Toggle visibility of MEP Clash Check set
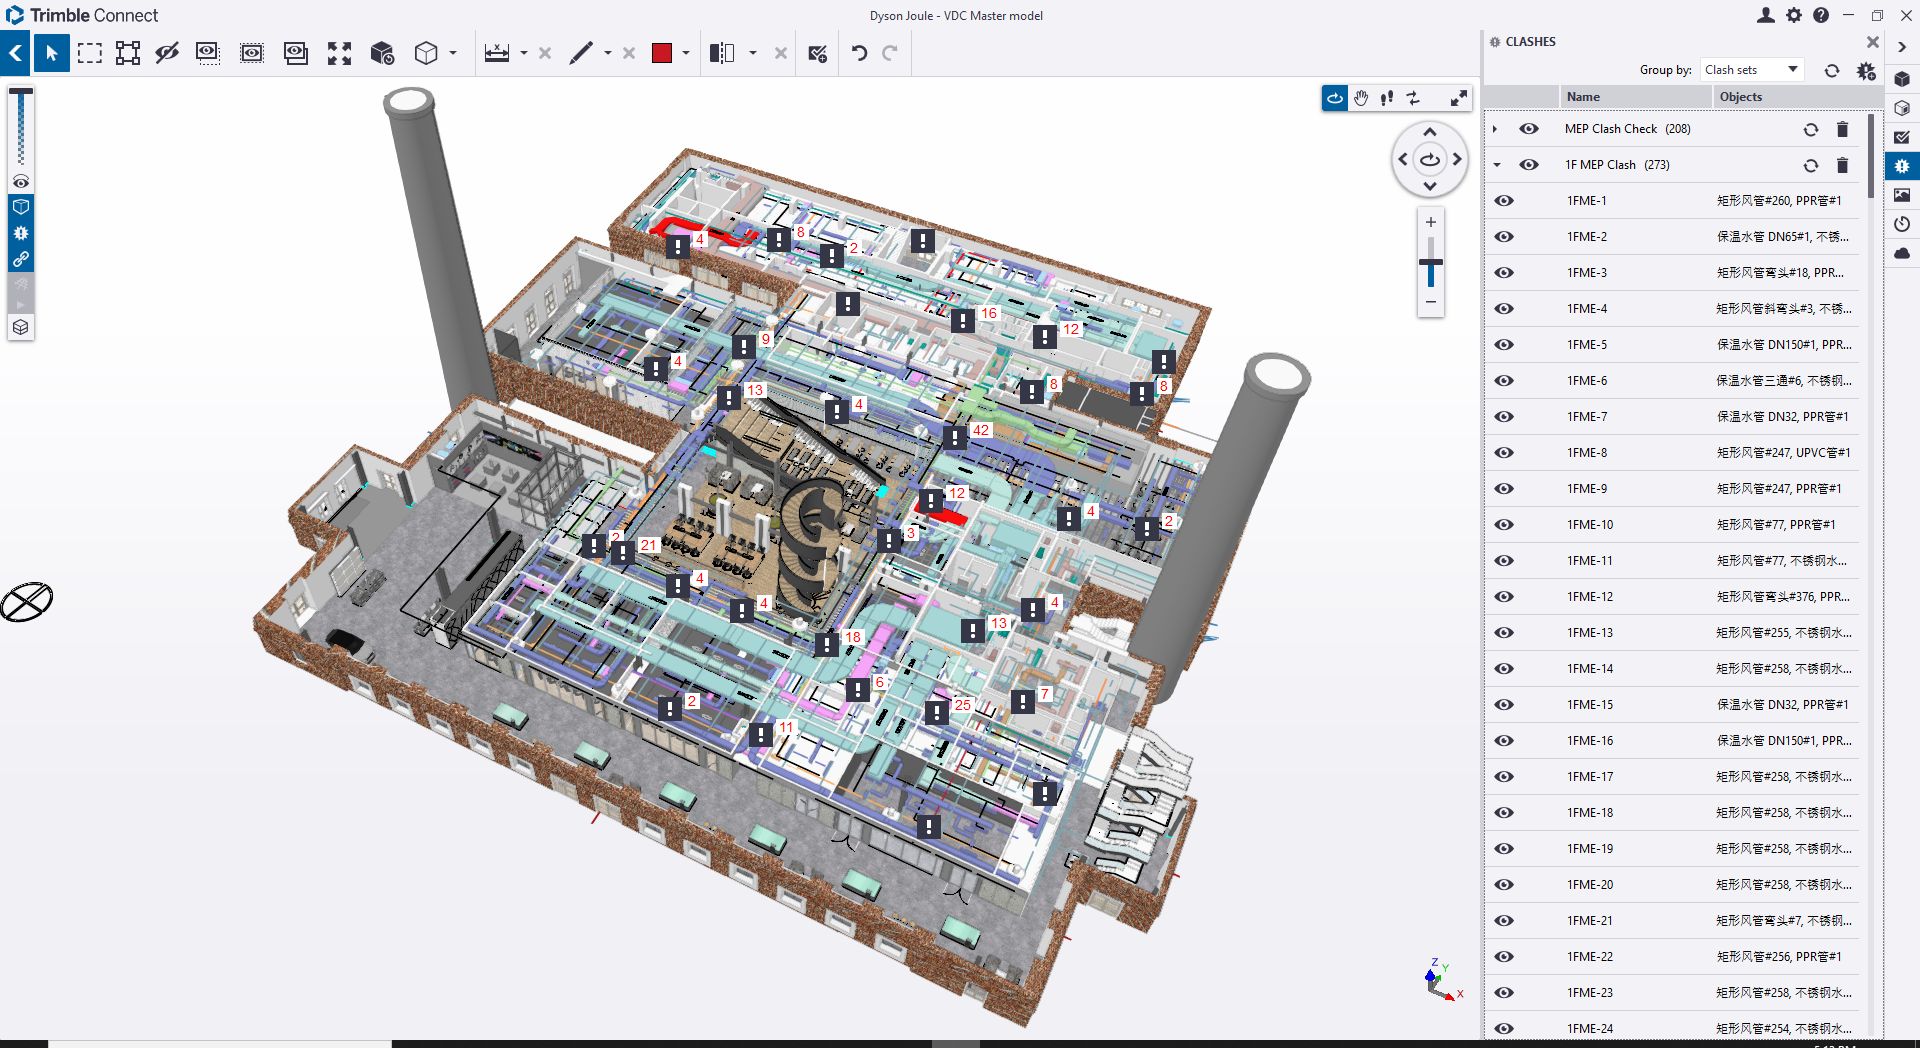Image resolution: width=1920 pixels, height=1048 pixels. click(1529, 129)
